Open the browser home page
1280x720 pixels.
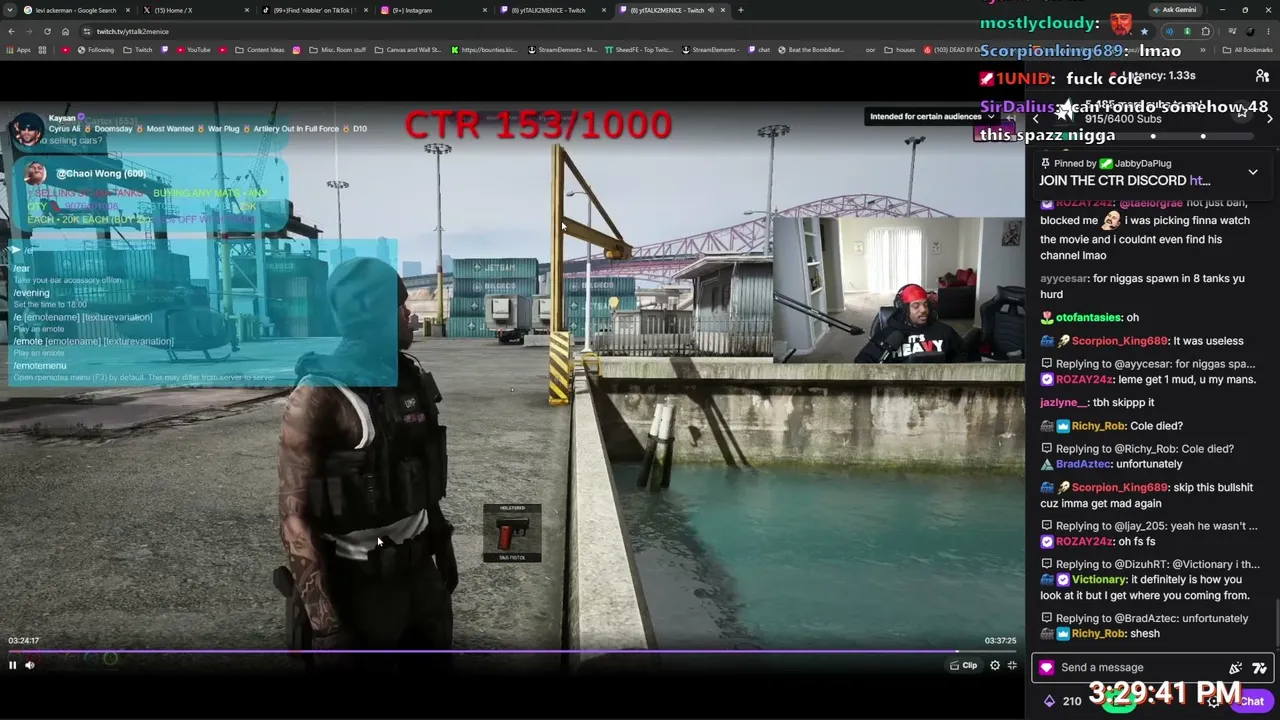[x=65, y=31]
